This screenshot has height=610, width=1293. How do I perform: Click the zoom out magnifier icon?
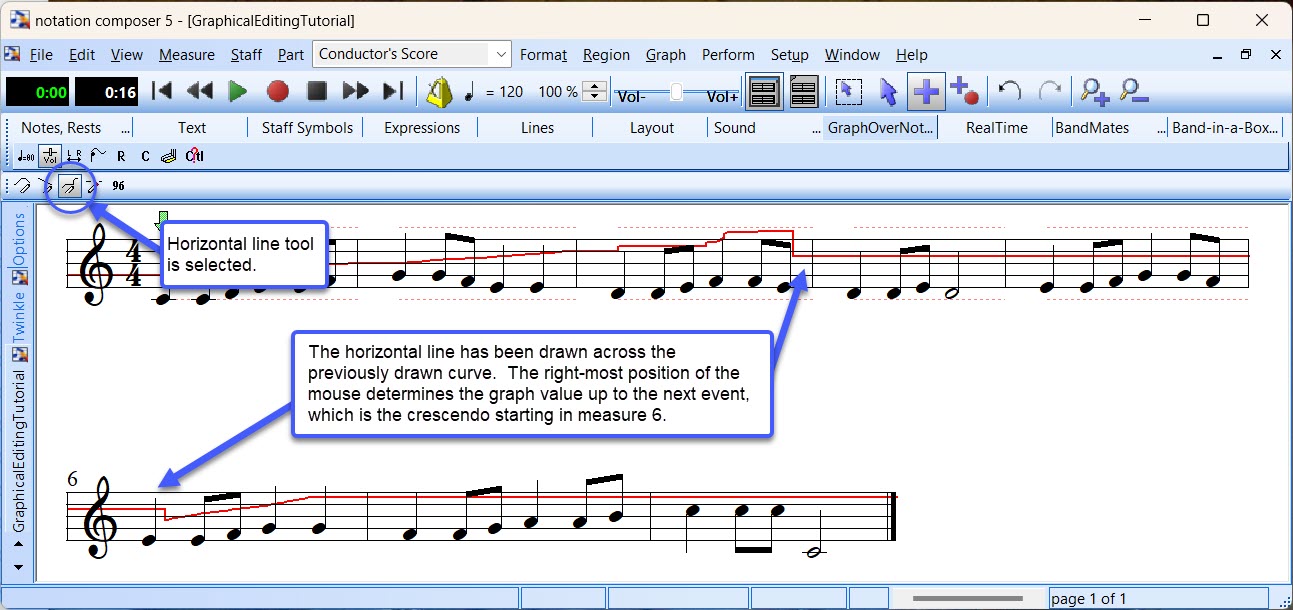(x=1134, y=92)
